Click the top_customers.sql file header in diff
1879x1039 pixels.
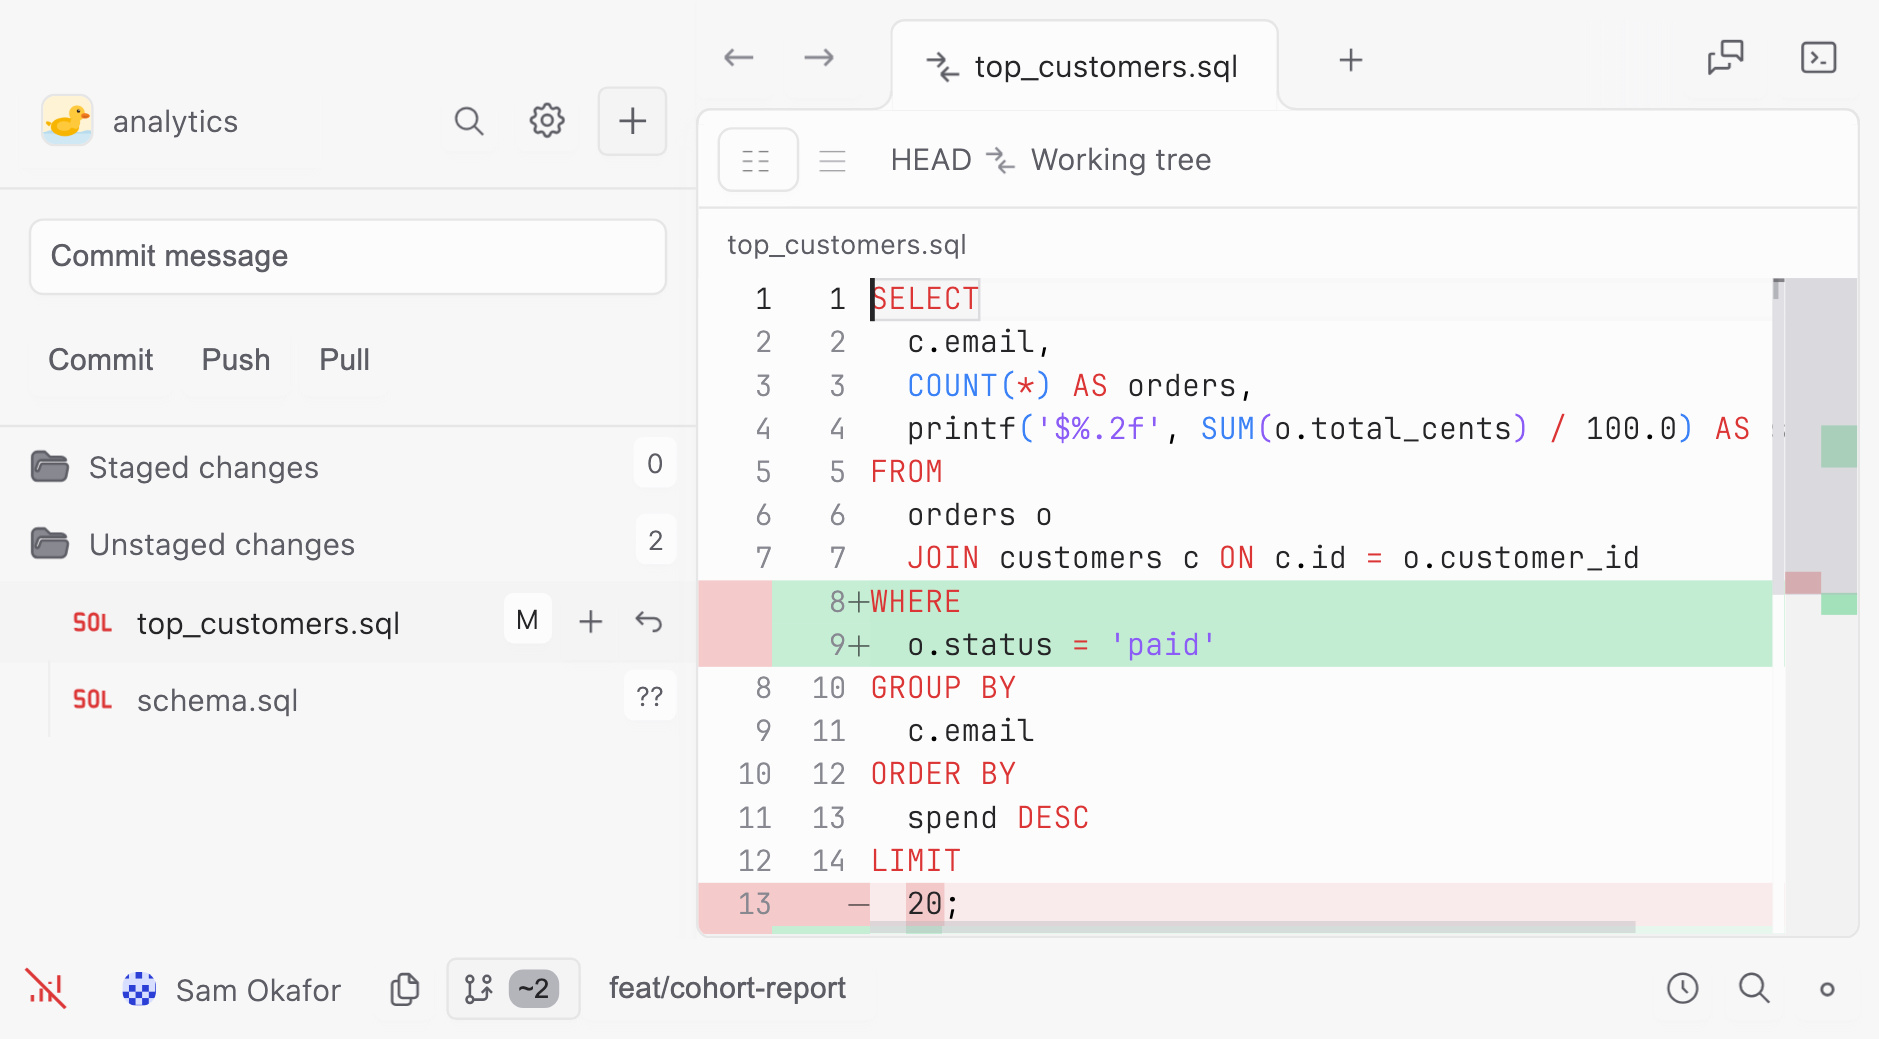pyautogui.click(x=847, y=245)
